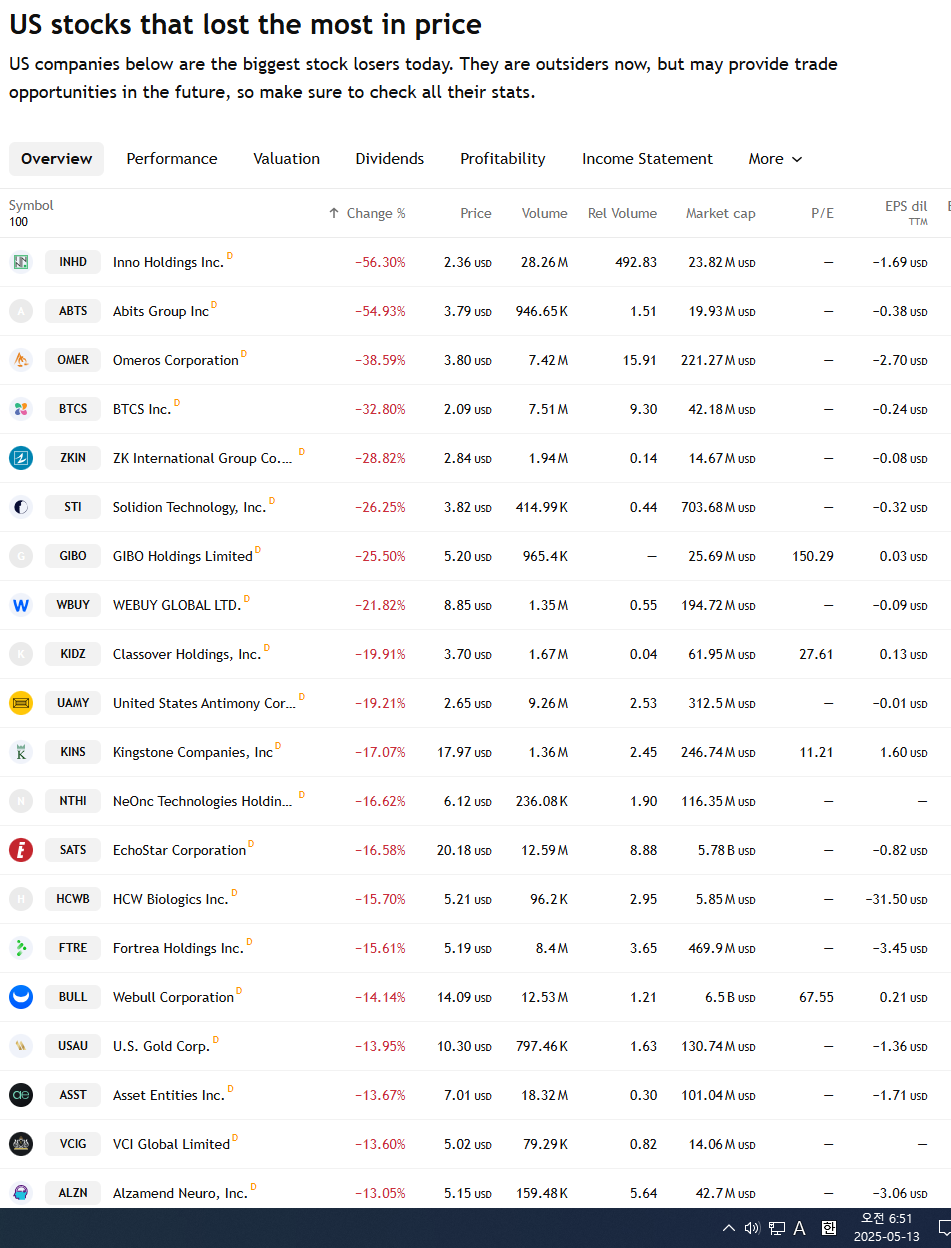The width and height of the screenshot is (951, 1248).
Task: Click GIBO's P/E value 150.29
Action: [x=813, y=556]
